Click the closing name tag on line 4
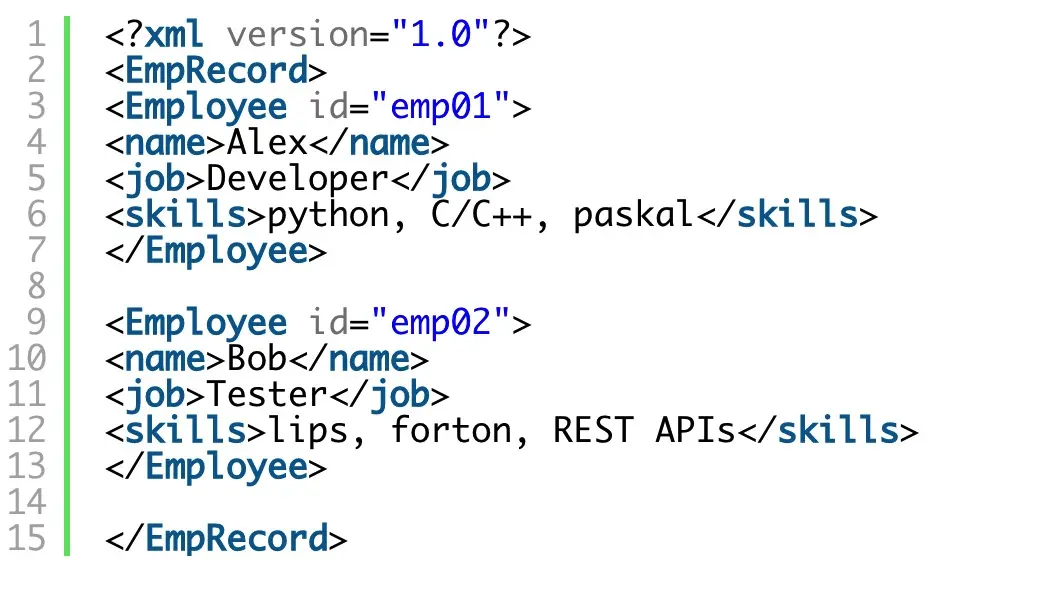 pos(379,143)
